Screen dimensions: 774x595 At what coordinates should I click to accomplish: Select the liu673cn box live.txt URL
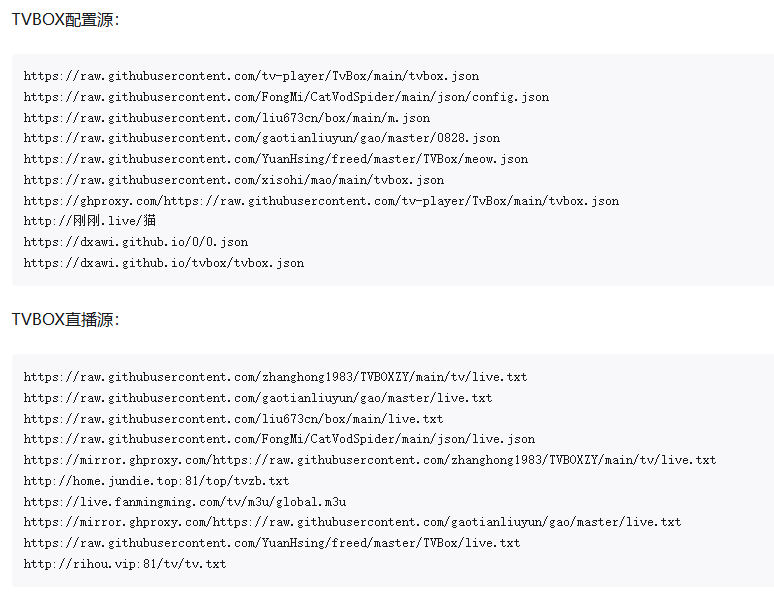point(234,419)
